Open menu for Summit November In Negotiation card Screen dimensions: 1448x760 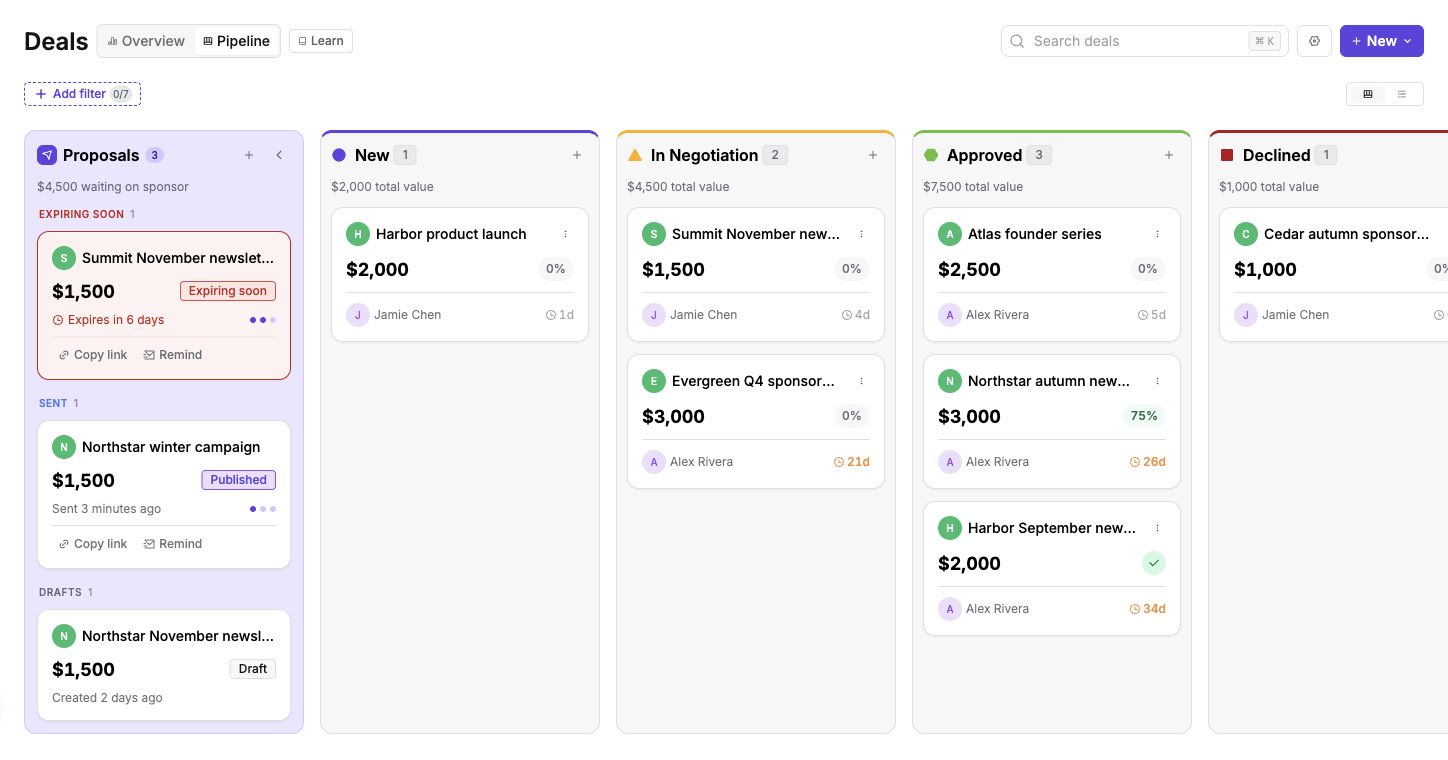click(x=861, y=234)
